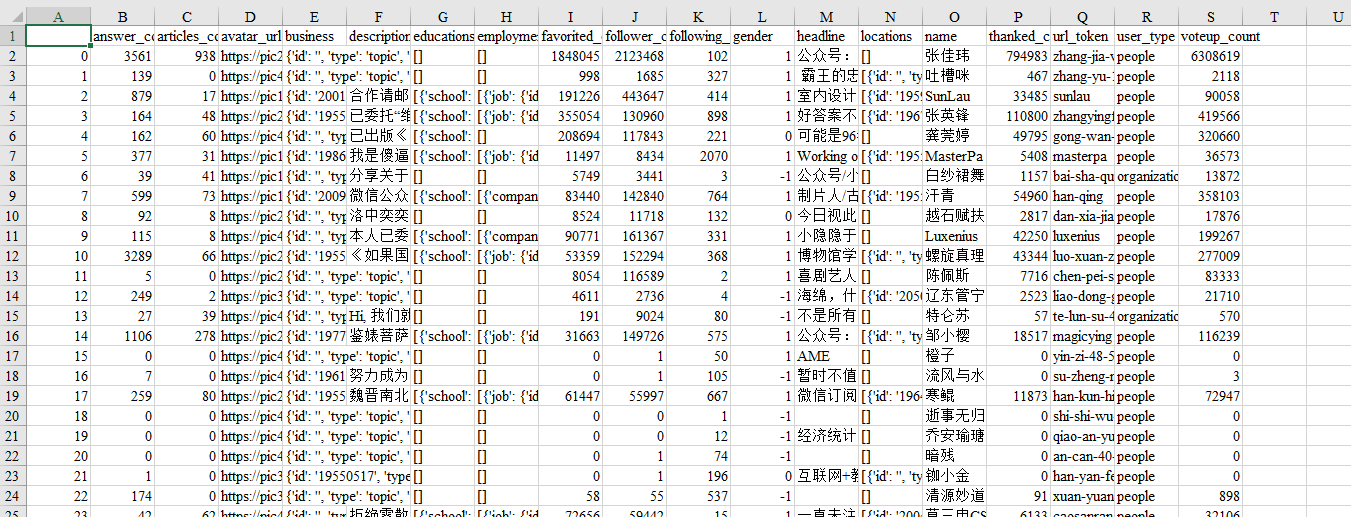Click the name cell 'SunLau'
The width and height of the screenshot is (1351, 517).
coord(955,96)
